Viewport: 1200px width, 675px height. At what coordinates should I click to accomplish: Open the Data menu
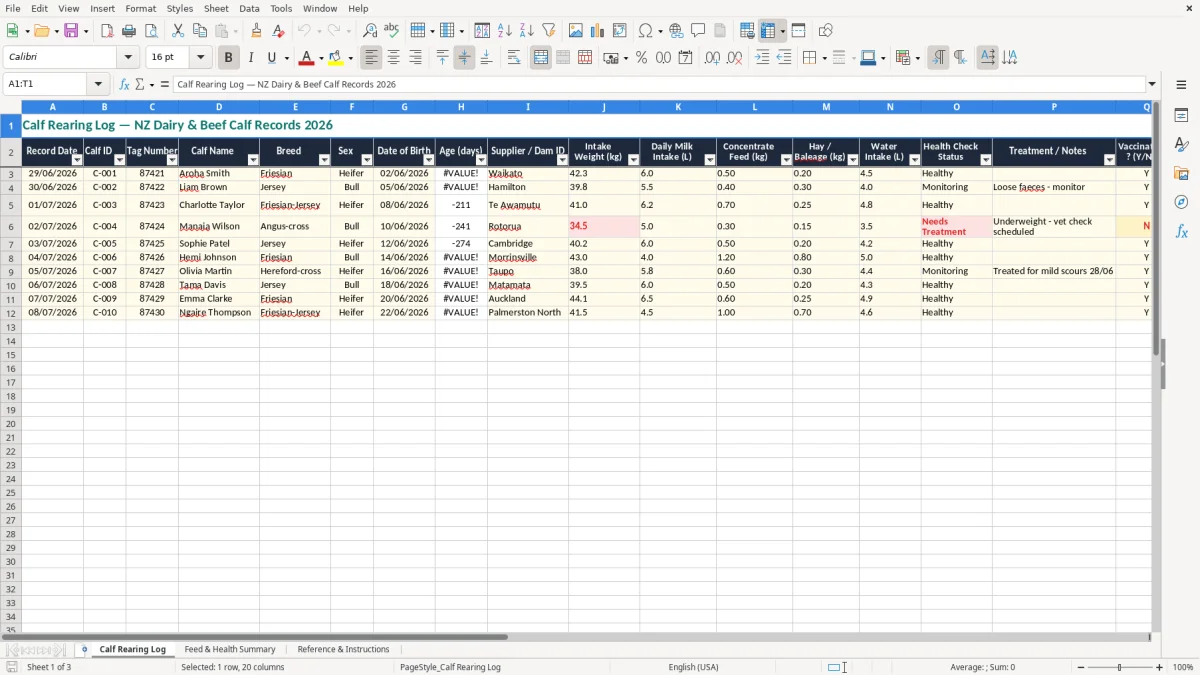coord(249,8)
